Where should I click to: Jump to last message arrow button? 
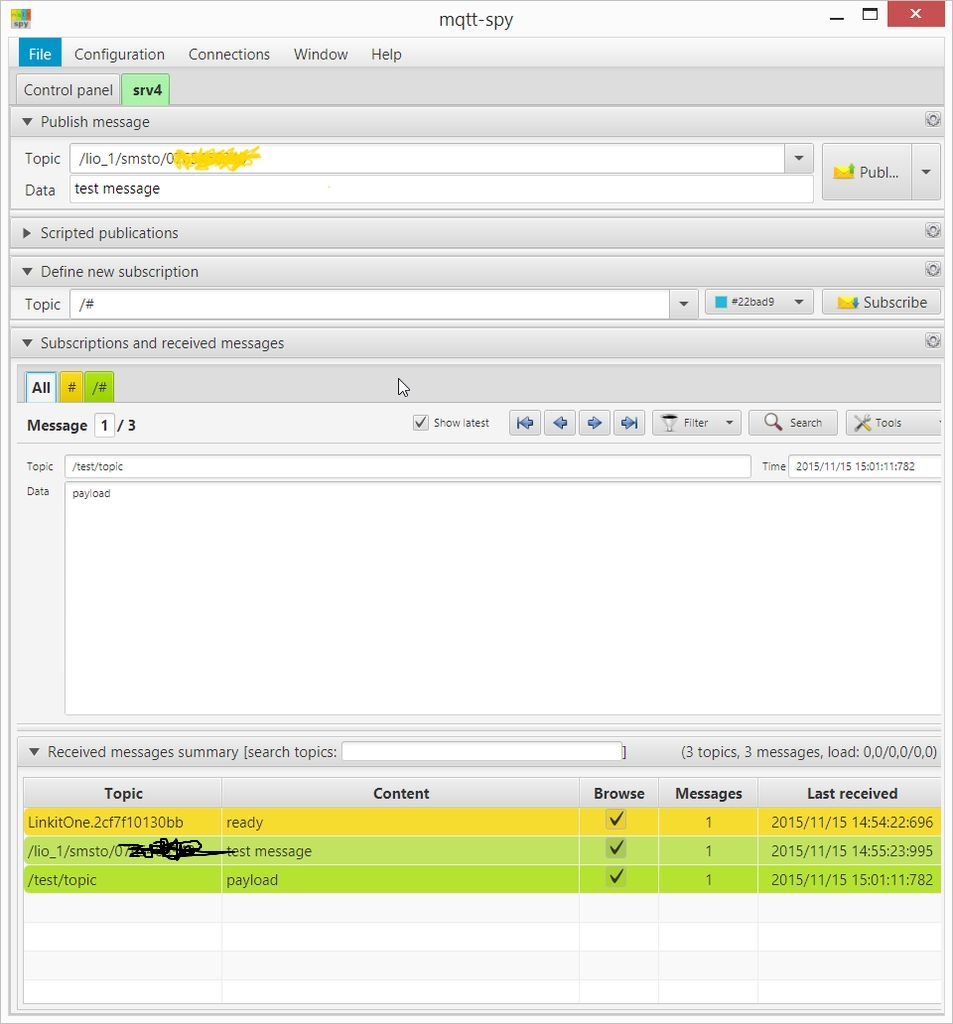click(x=629, y=423)
